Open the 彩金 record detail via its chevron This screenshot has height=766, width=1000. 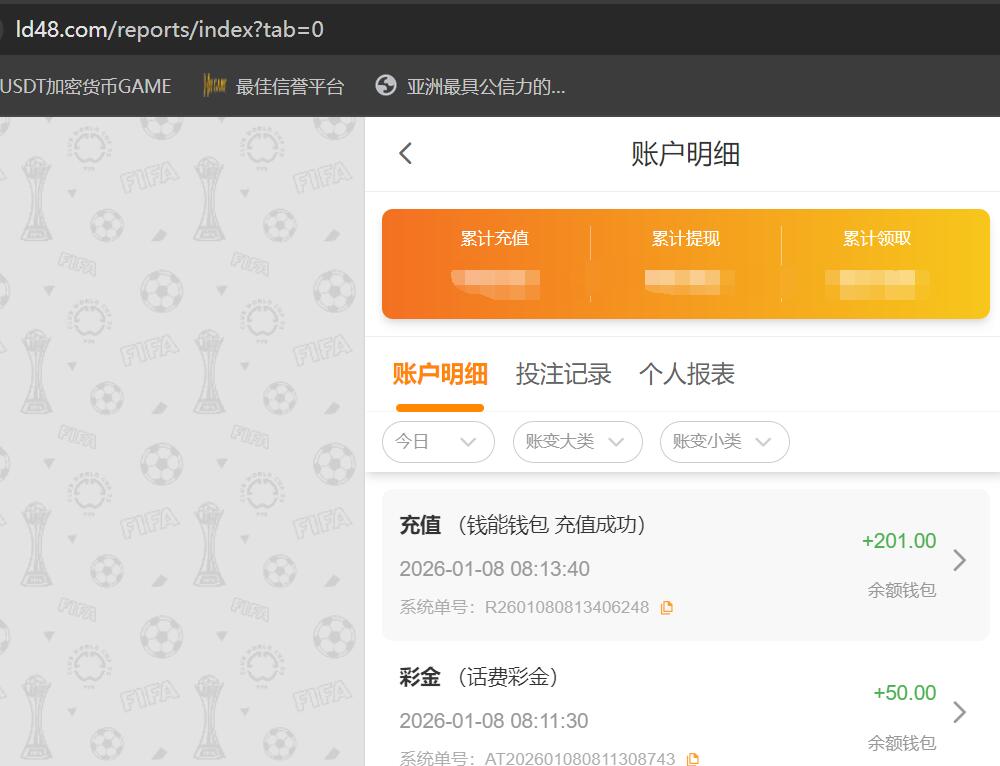coord(959,712)
